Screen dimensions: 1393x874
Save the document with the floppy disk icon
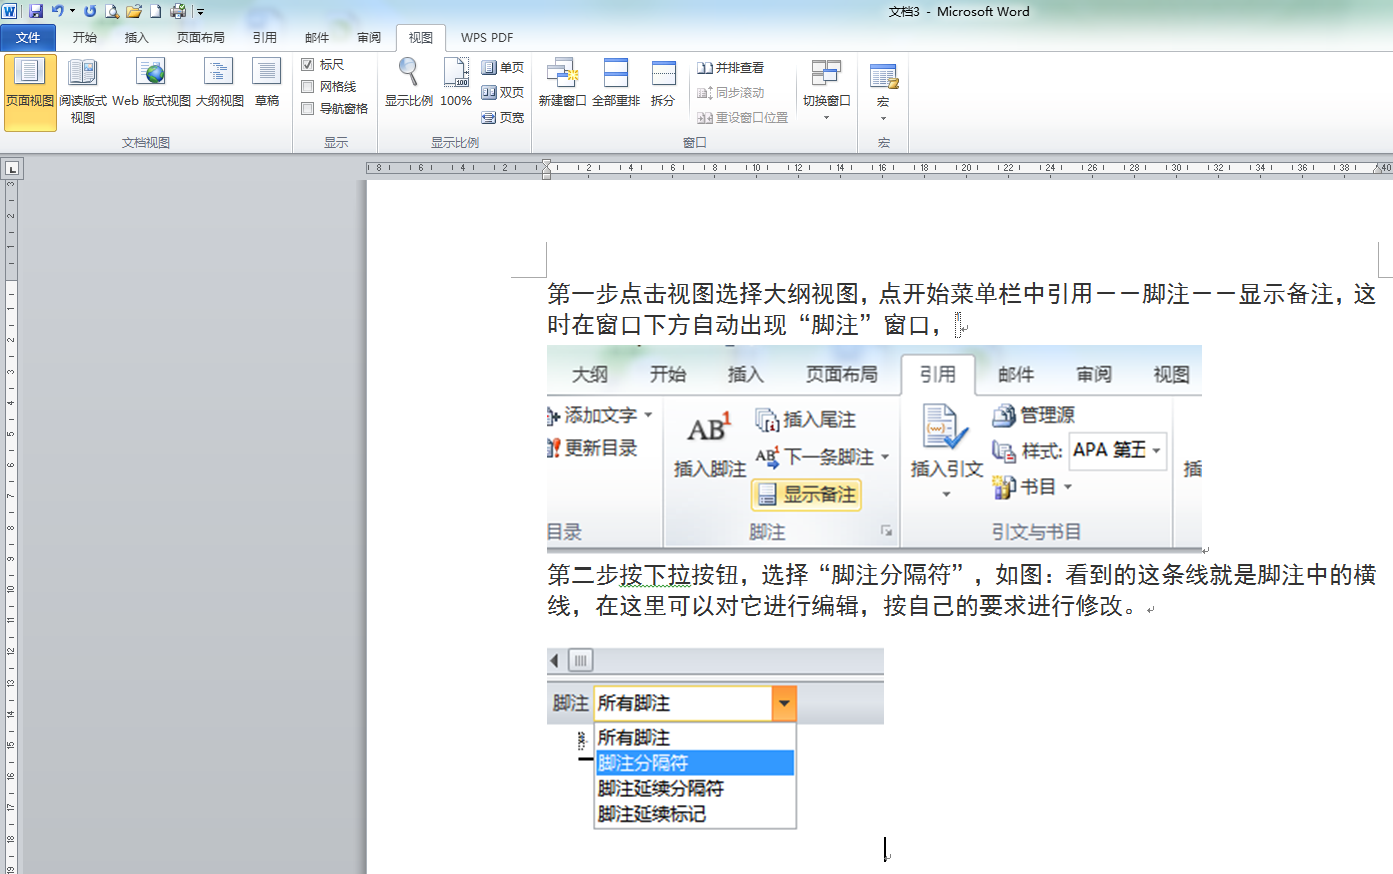click(x=36, y=11)
